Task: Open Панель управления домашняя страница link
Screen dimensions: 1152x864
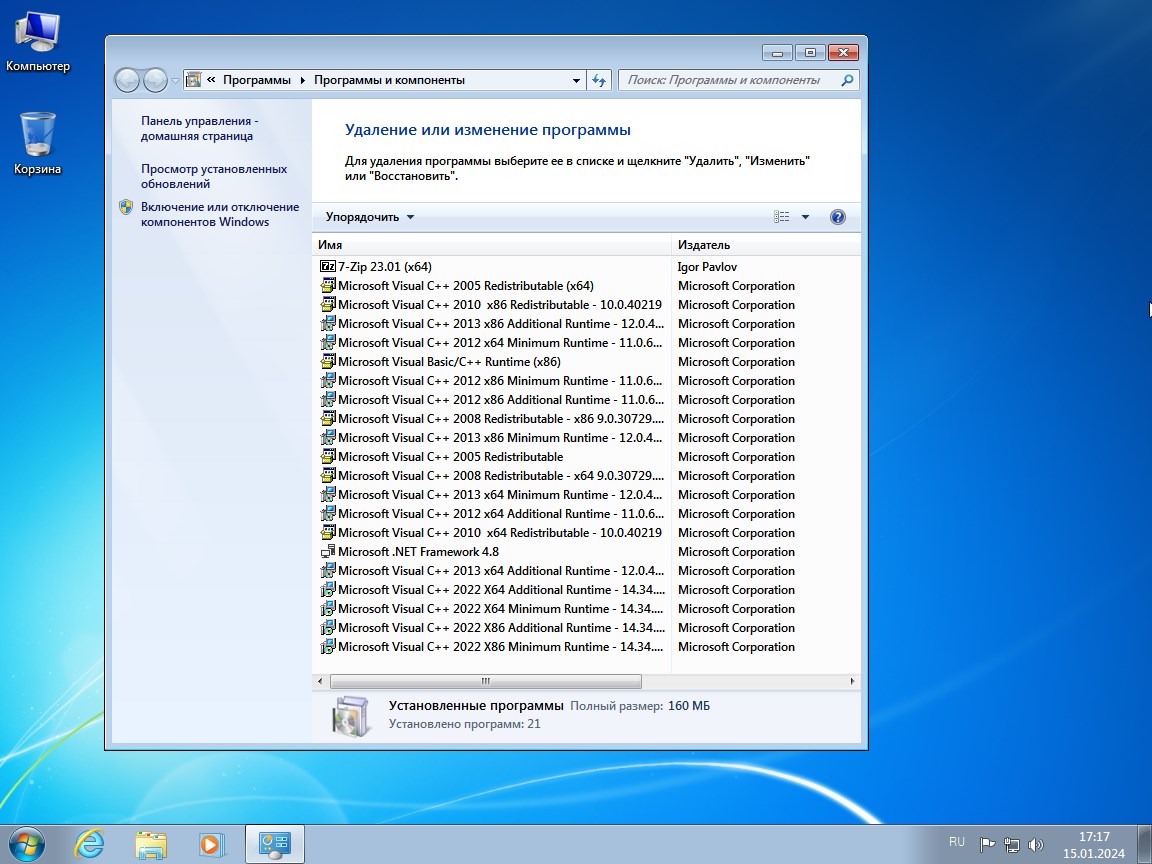Action: (199, 128)
